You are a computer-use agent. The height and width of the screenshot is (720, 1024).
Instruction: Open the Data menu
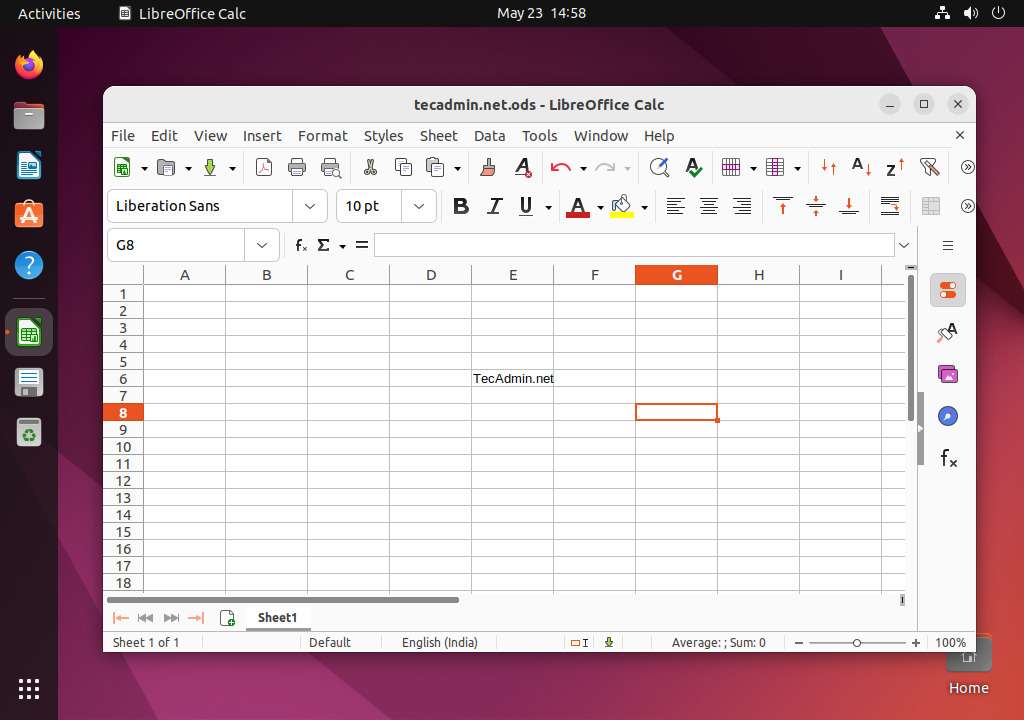pyautogui.click(x=489, y=136)
